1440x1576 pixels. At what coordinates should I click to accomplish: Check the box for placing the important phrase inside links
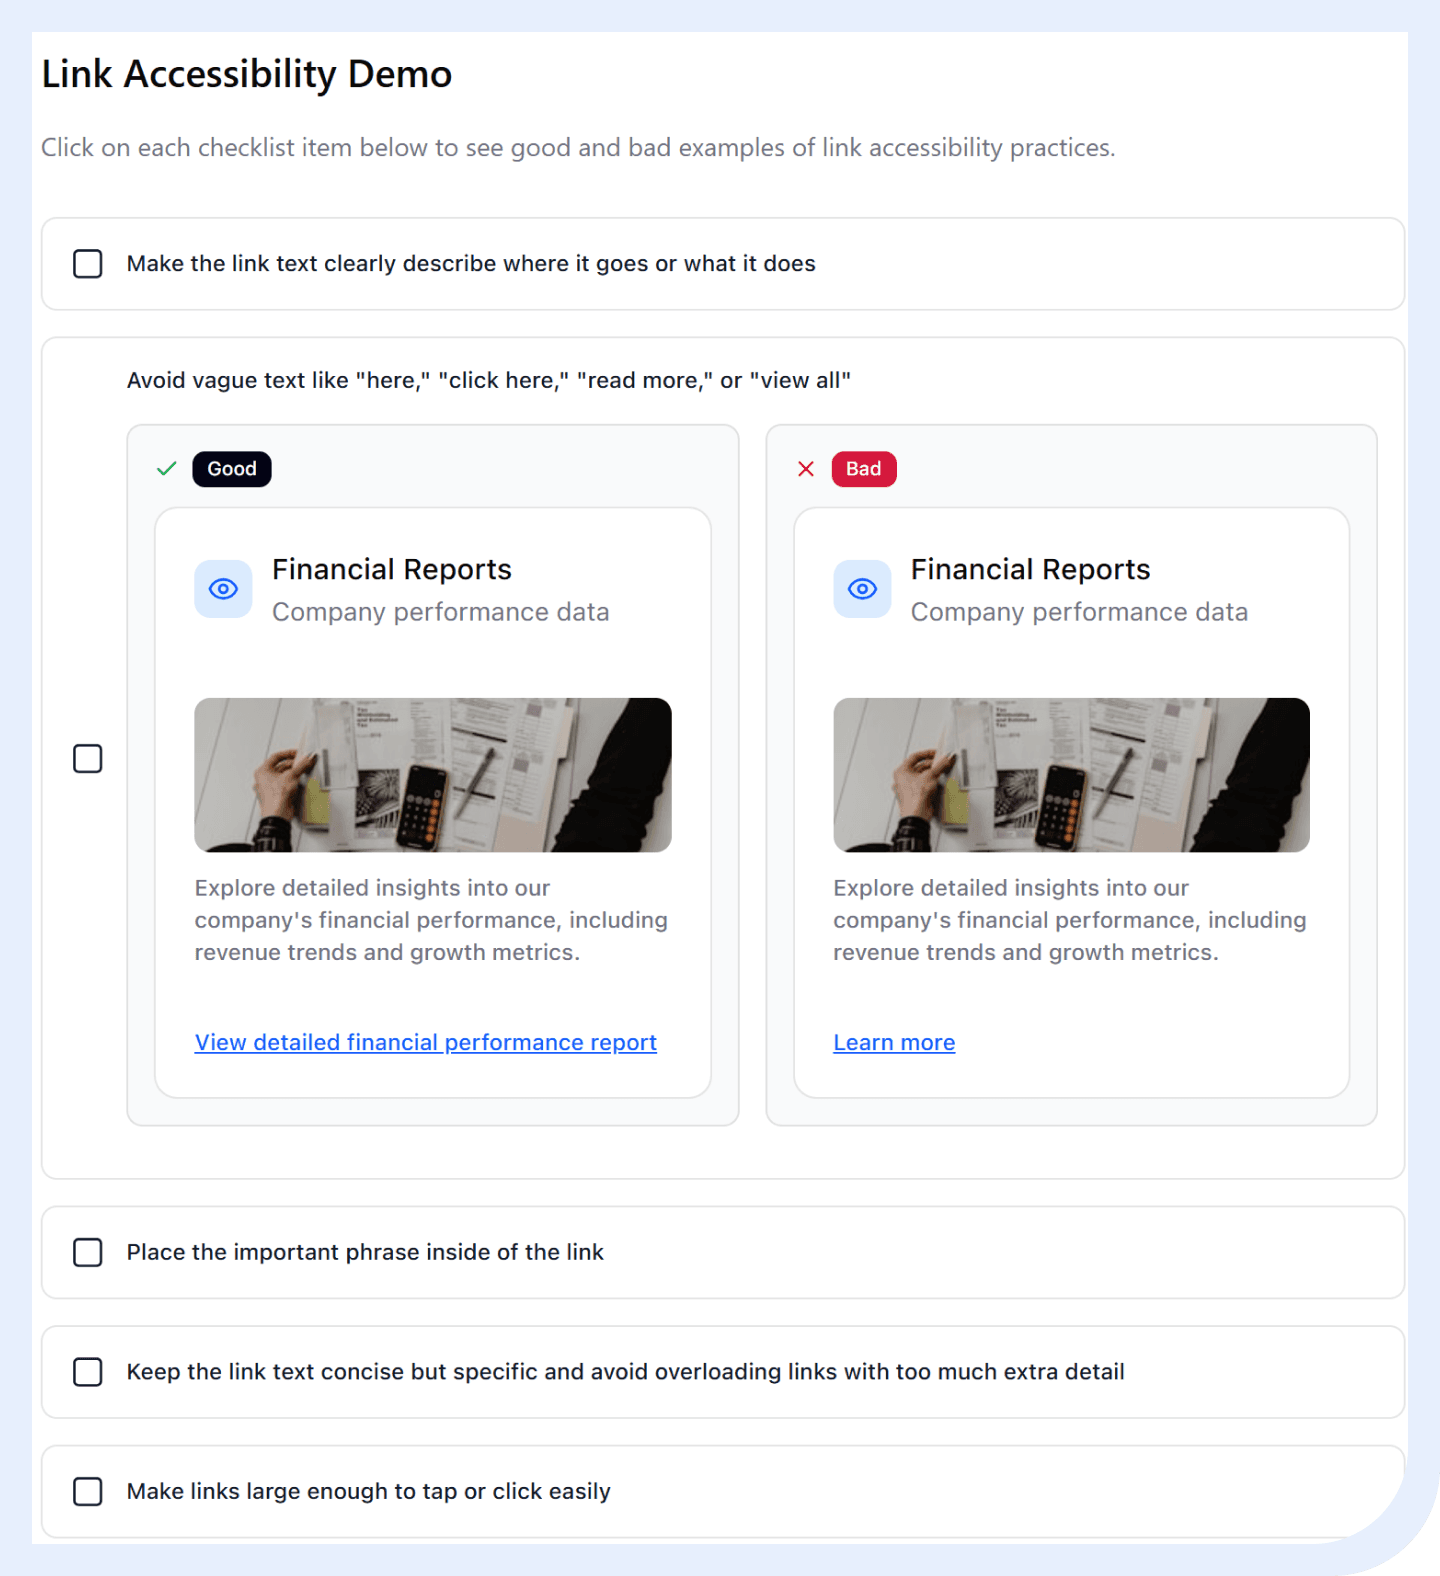tap(88, 1252)
